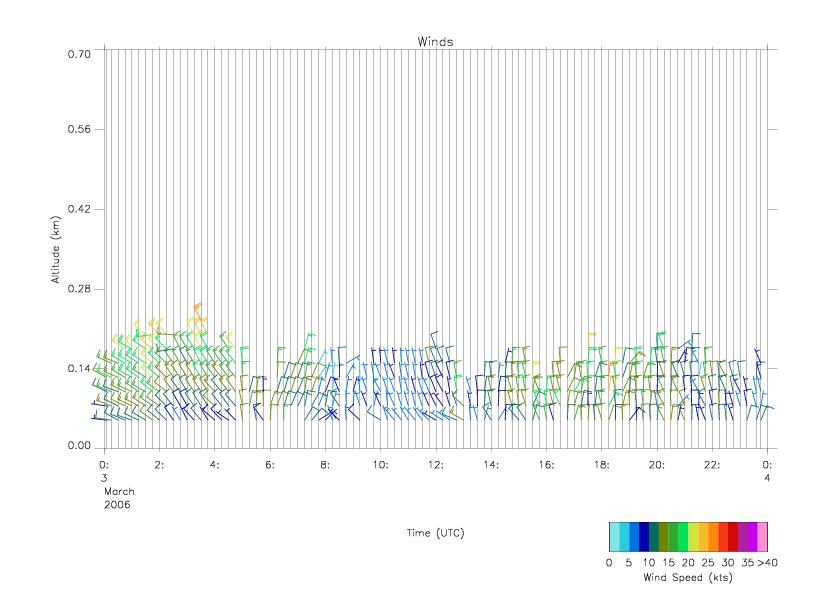This screenshot has width=827, height=611.
Task: Click the '12:' time tick label
Action: 436,465
